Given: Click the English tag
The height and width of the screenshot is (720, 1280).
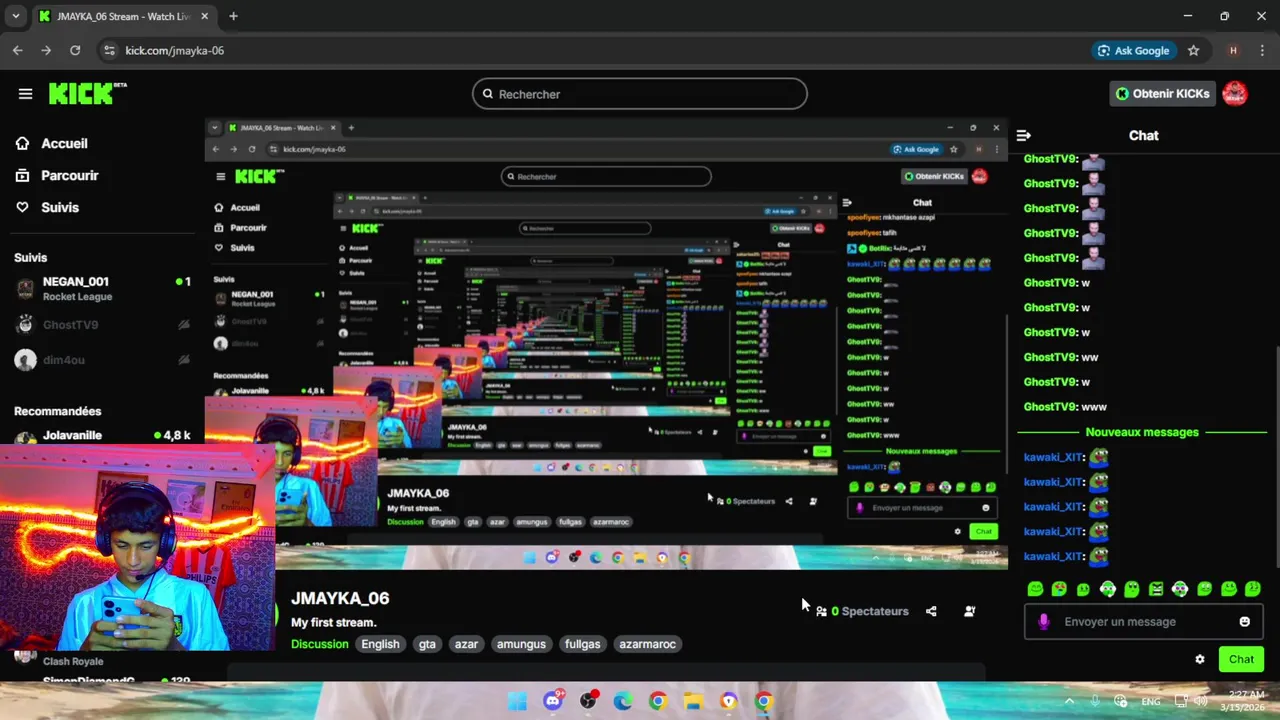Looking at the screenshot, I should [x=380, y=644].
